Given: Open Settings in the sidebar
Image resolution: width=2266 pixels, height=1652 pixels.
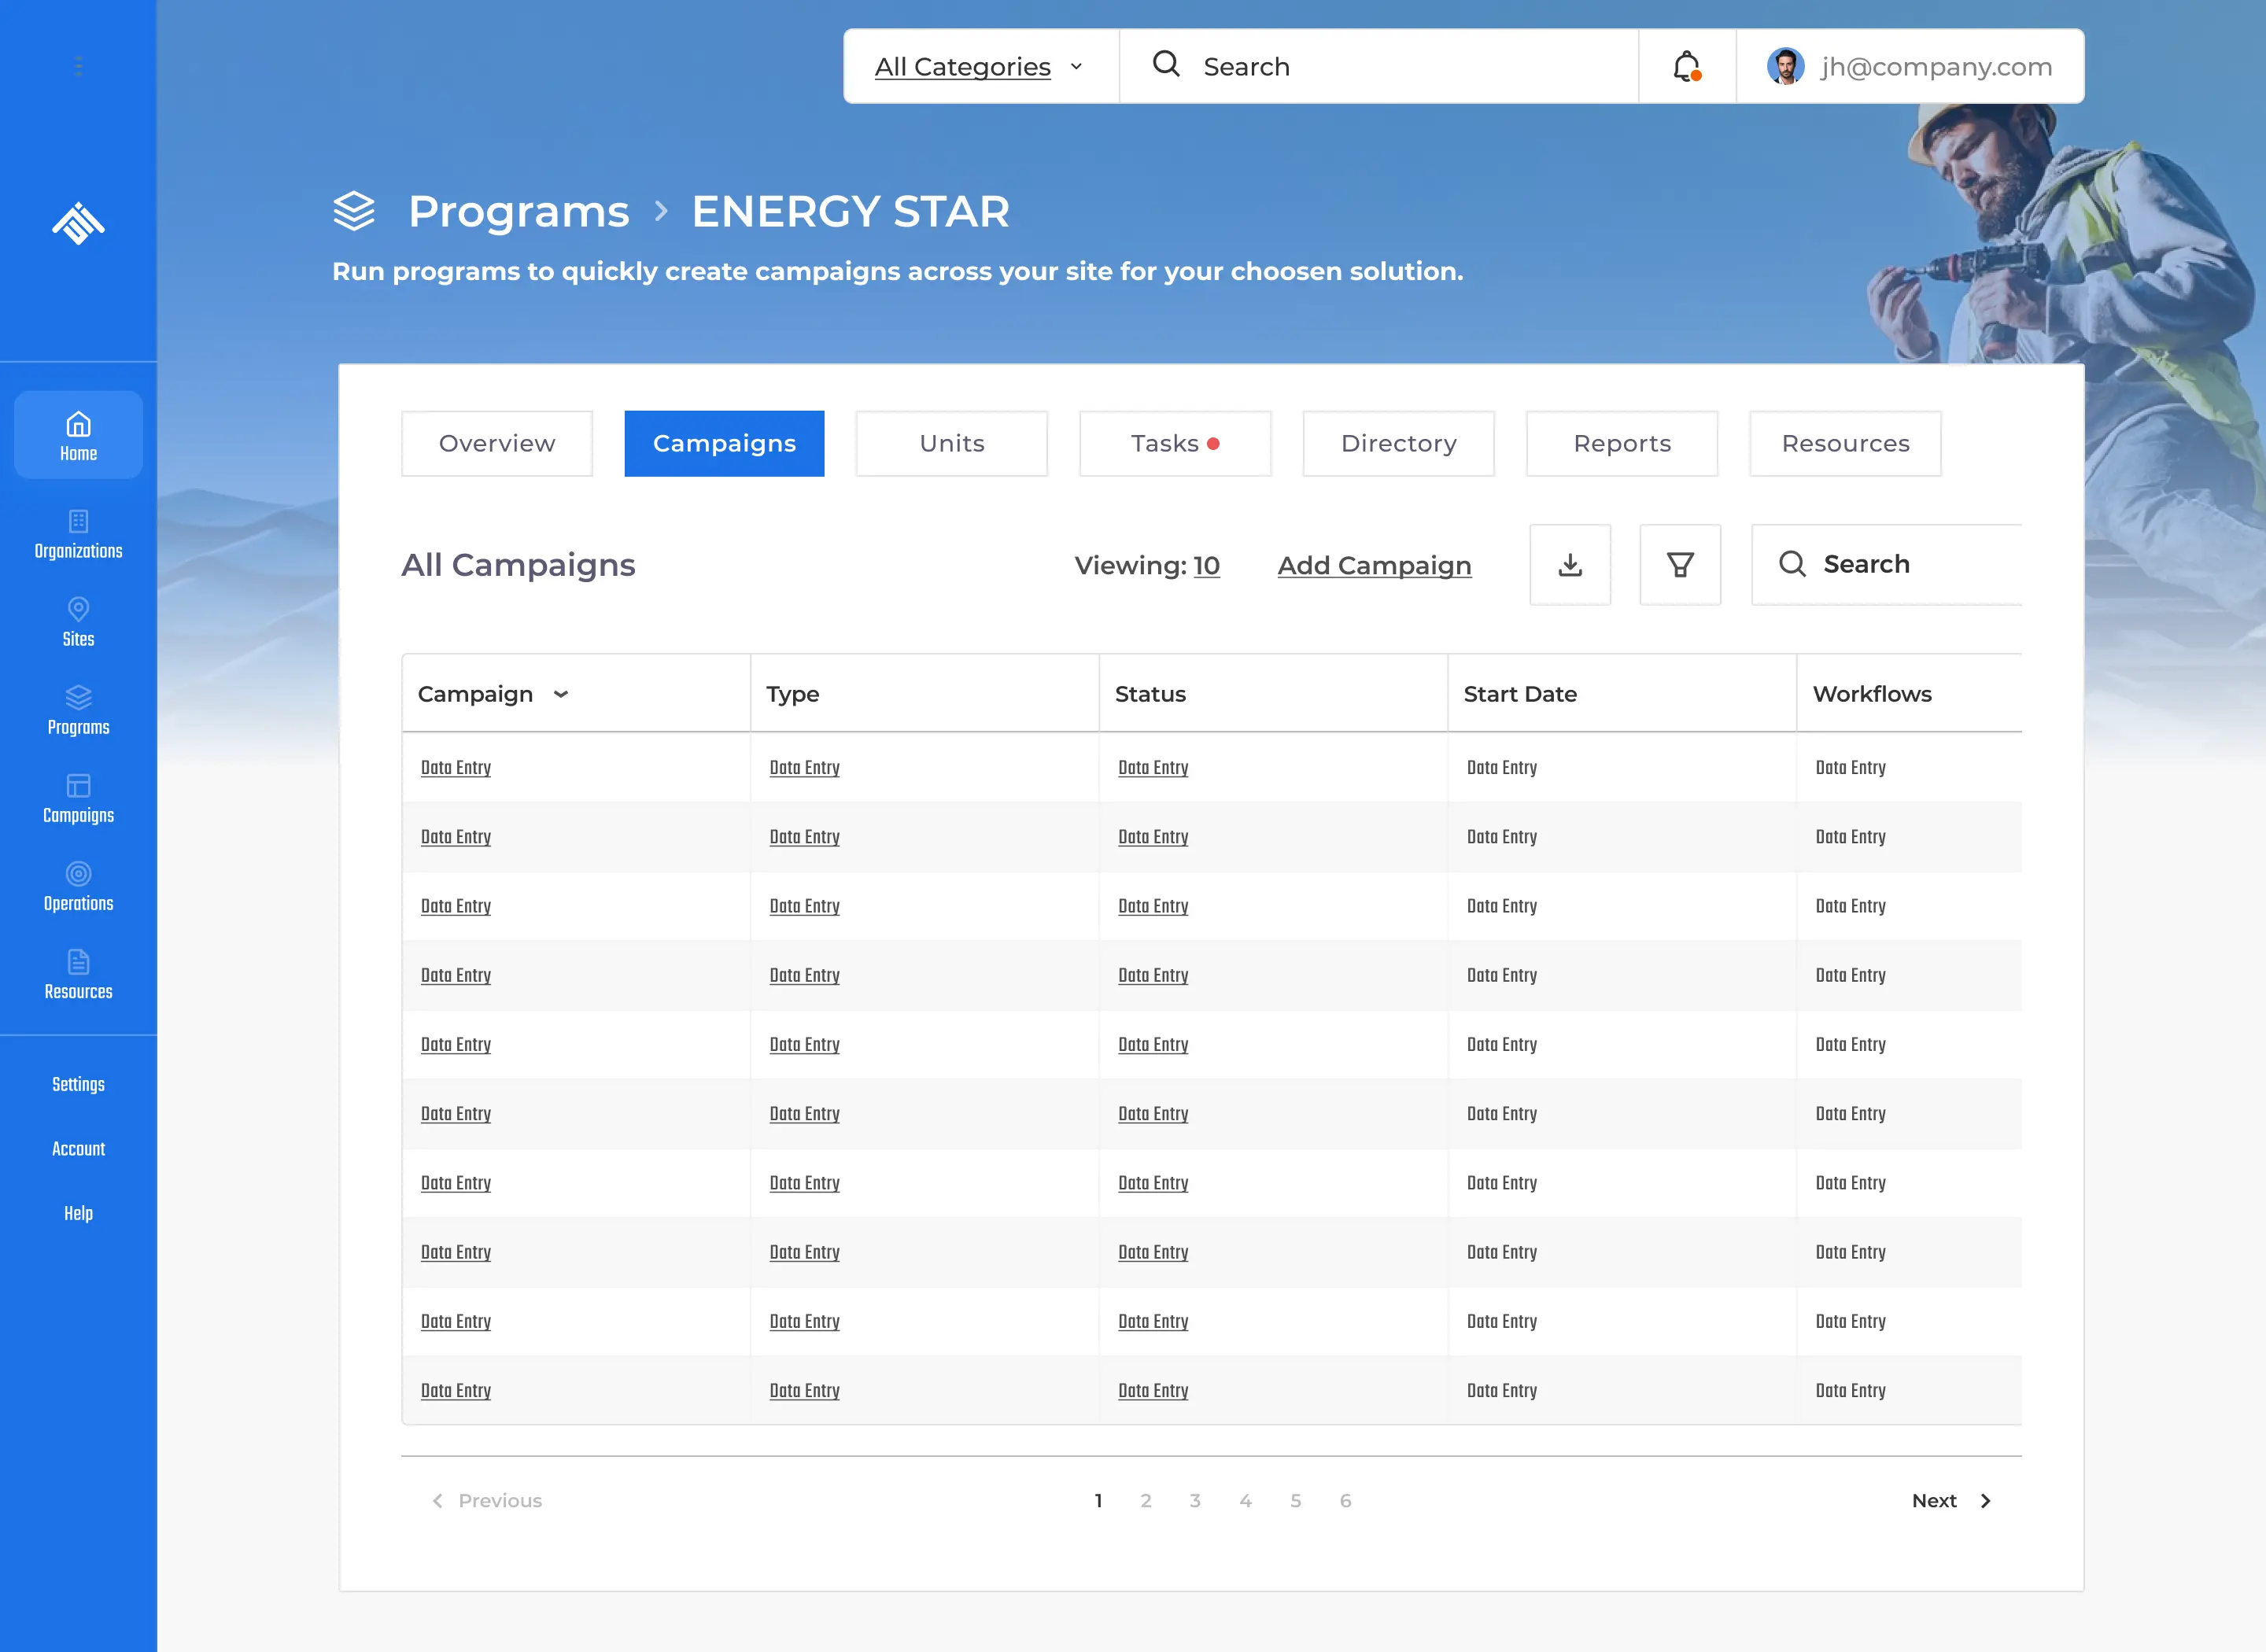Looking at the screenshot, I should [78, 1085].
